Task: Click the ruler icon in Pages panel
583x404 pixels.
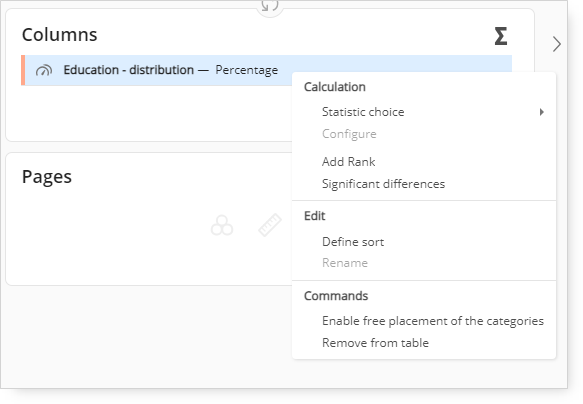Action: click(x=270, y=225)
